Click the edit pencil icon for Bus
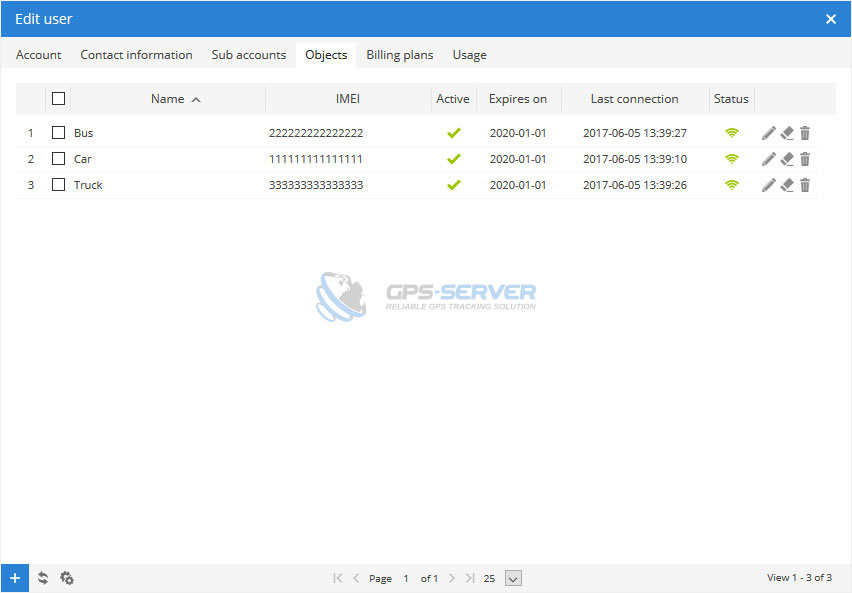Image resolution: width=852 pixels, height=593 pixels. (768, 133)
